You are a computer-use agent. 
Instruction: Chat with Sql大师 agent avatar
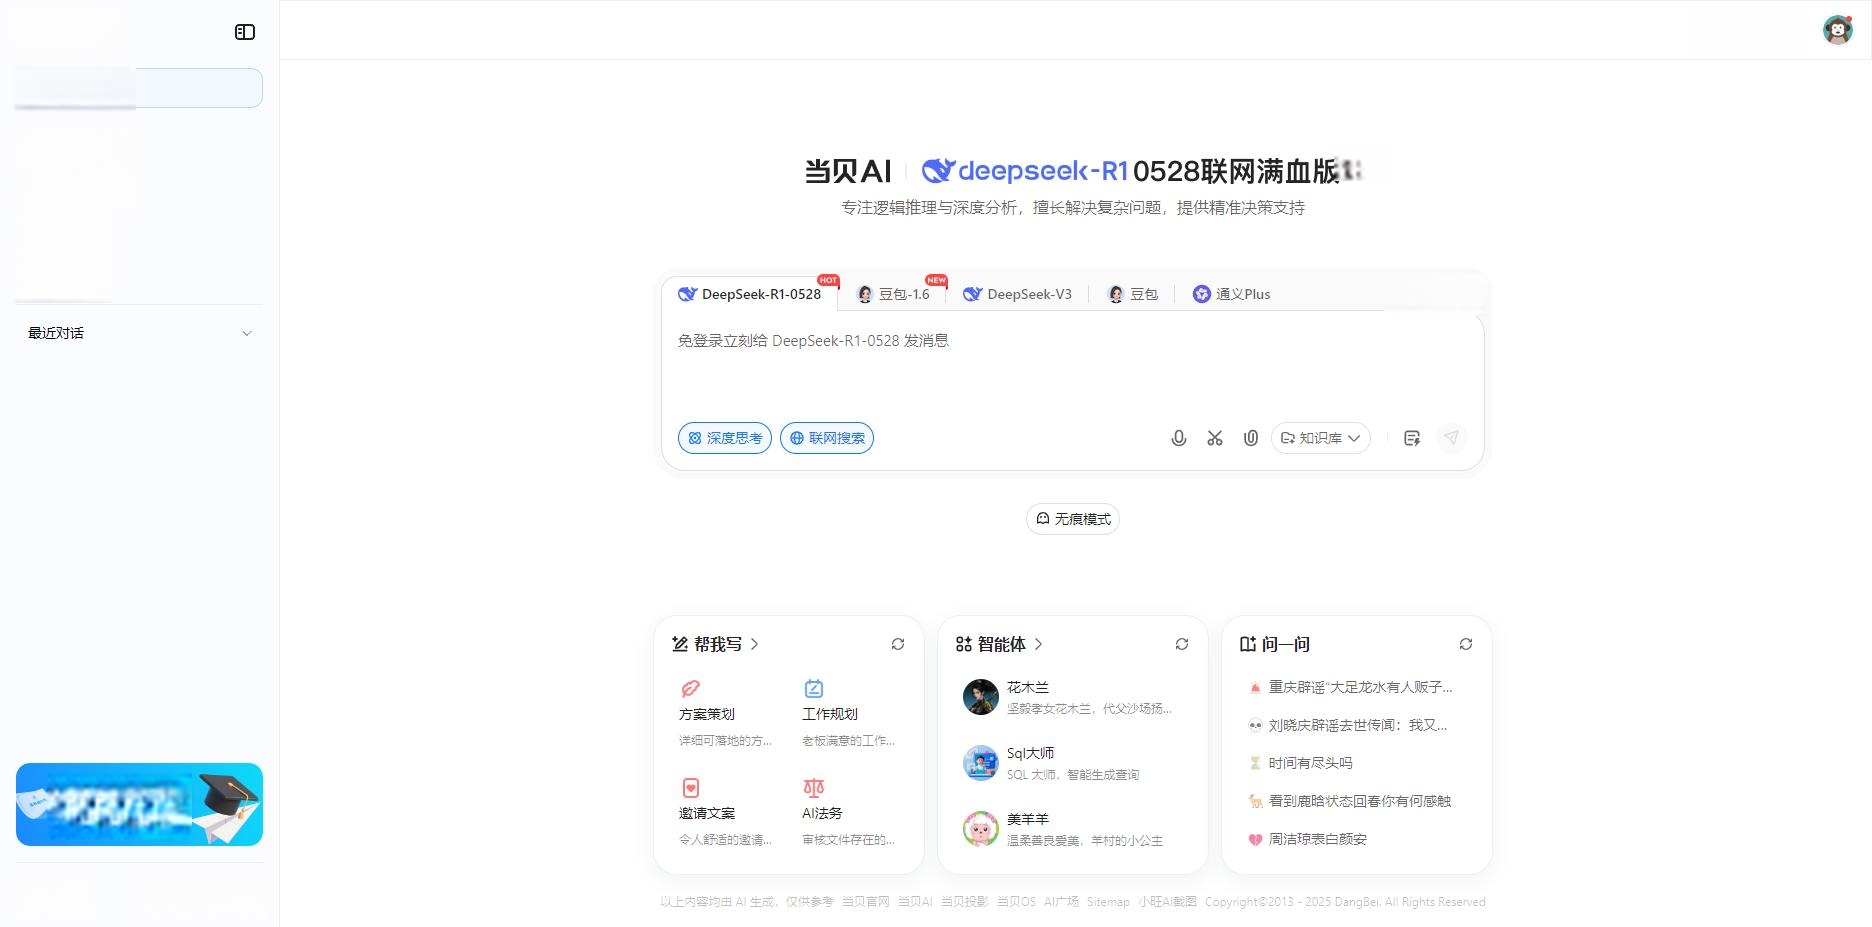coord(980,763)
